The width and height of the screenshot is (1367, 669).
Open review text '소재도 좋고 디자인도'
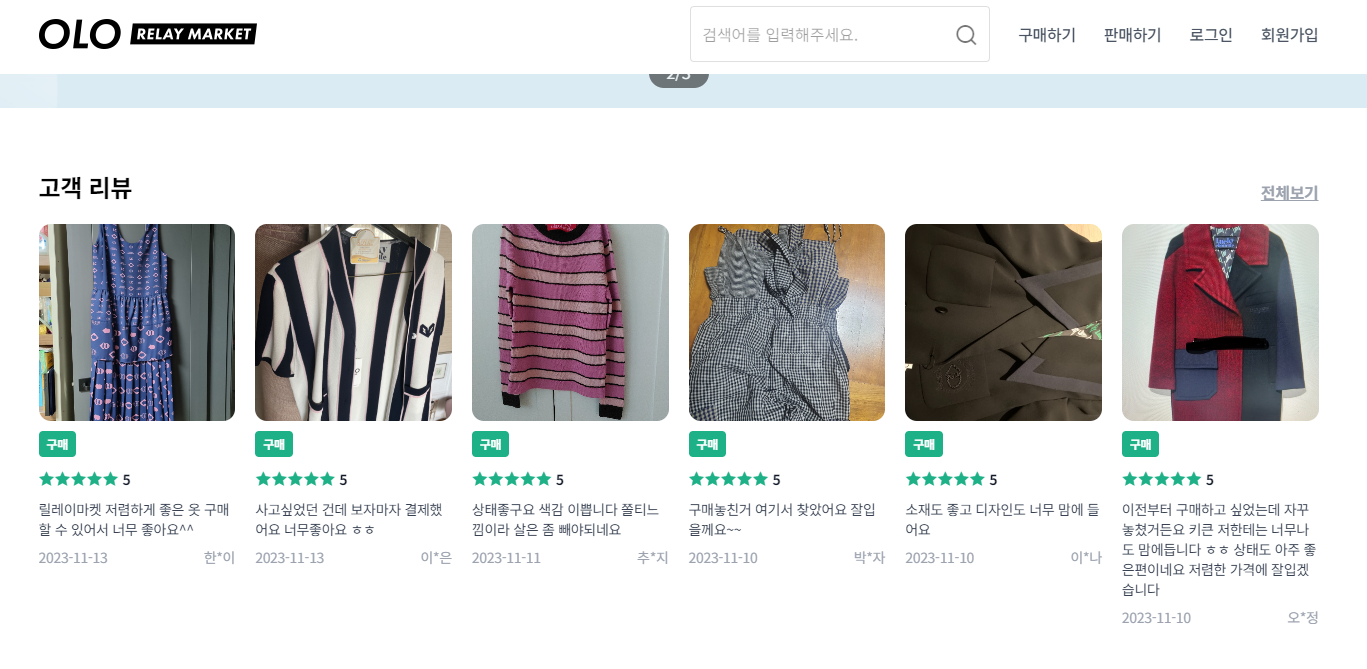pos(1002,519)
